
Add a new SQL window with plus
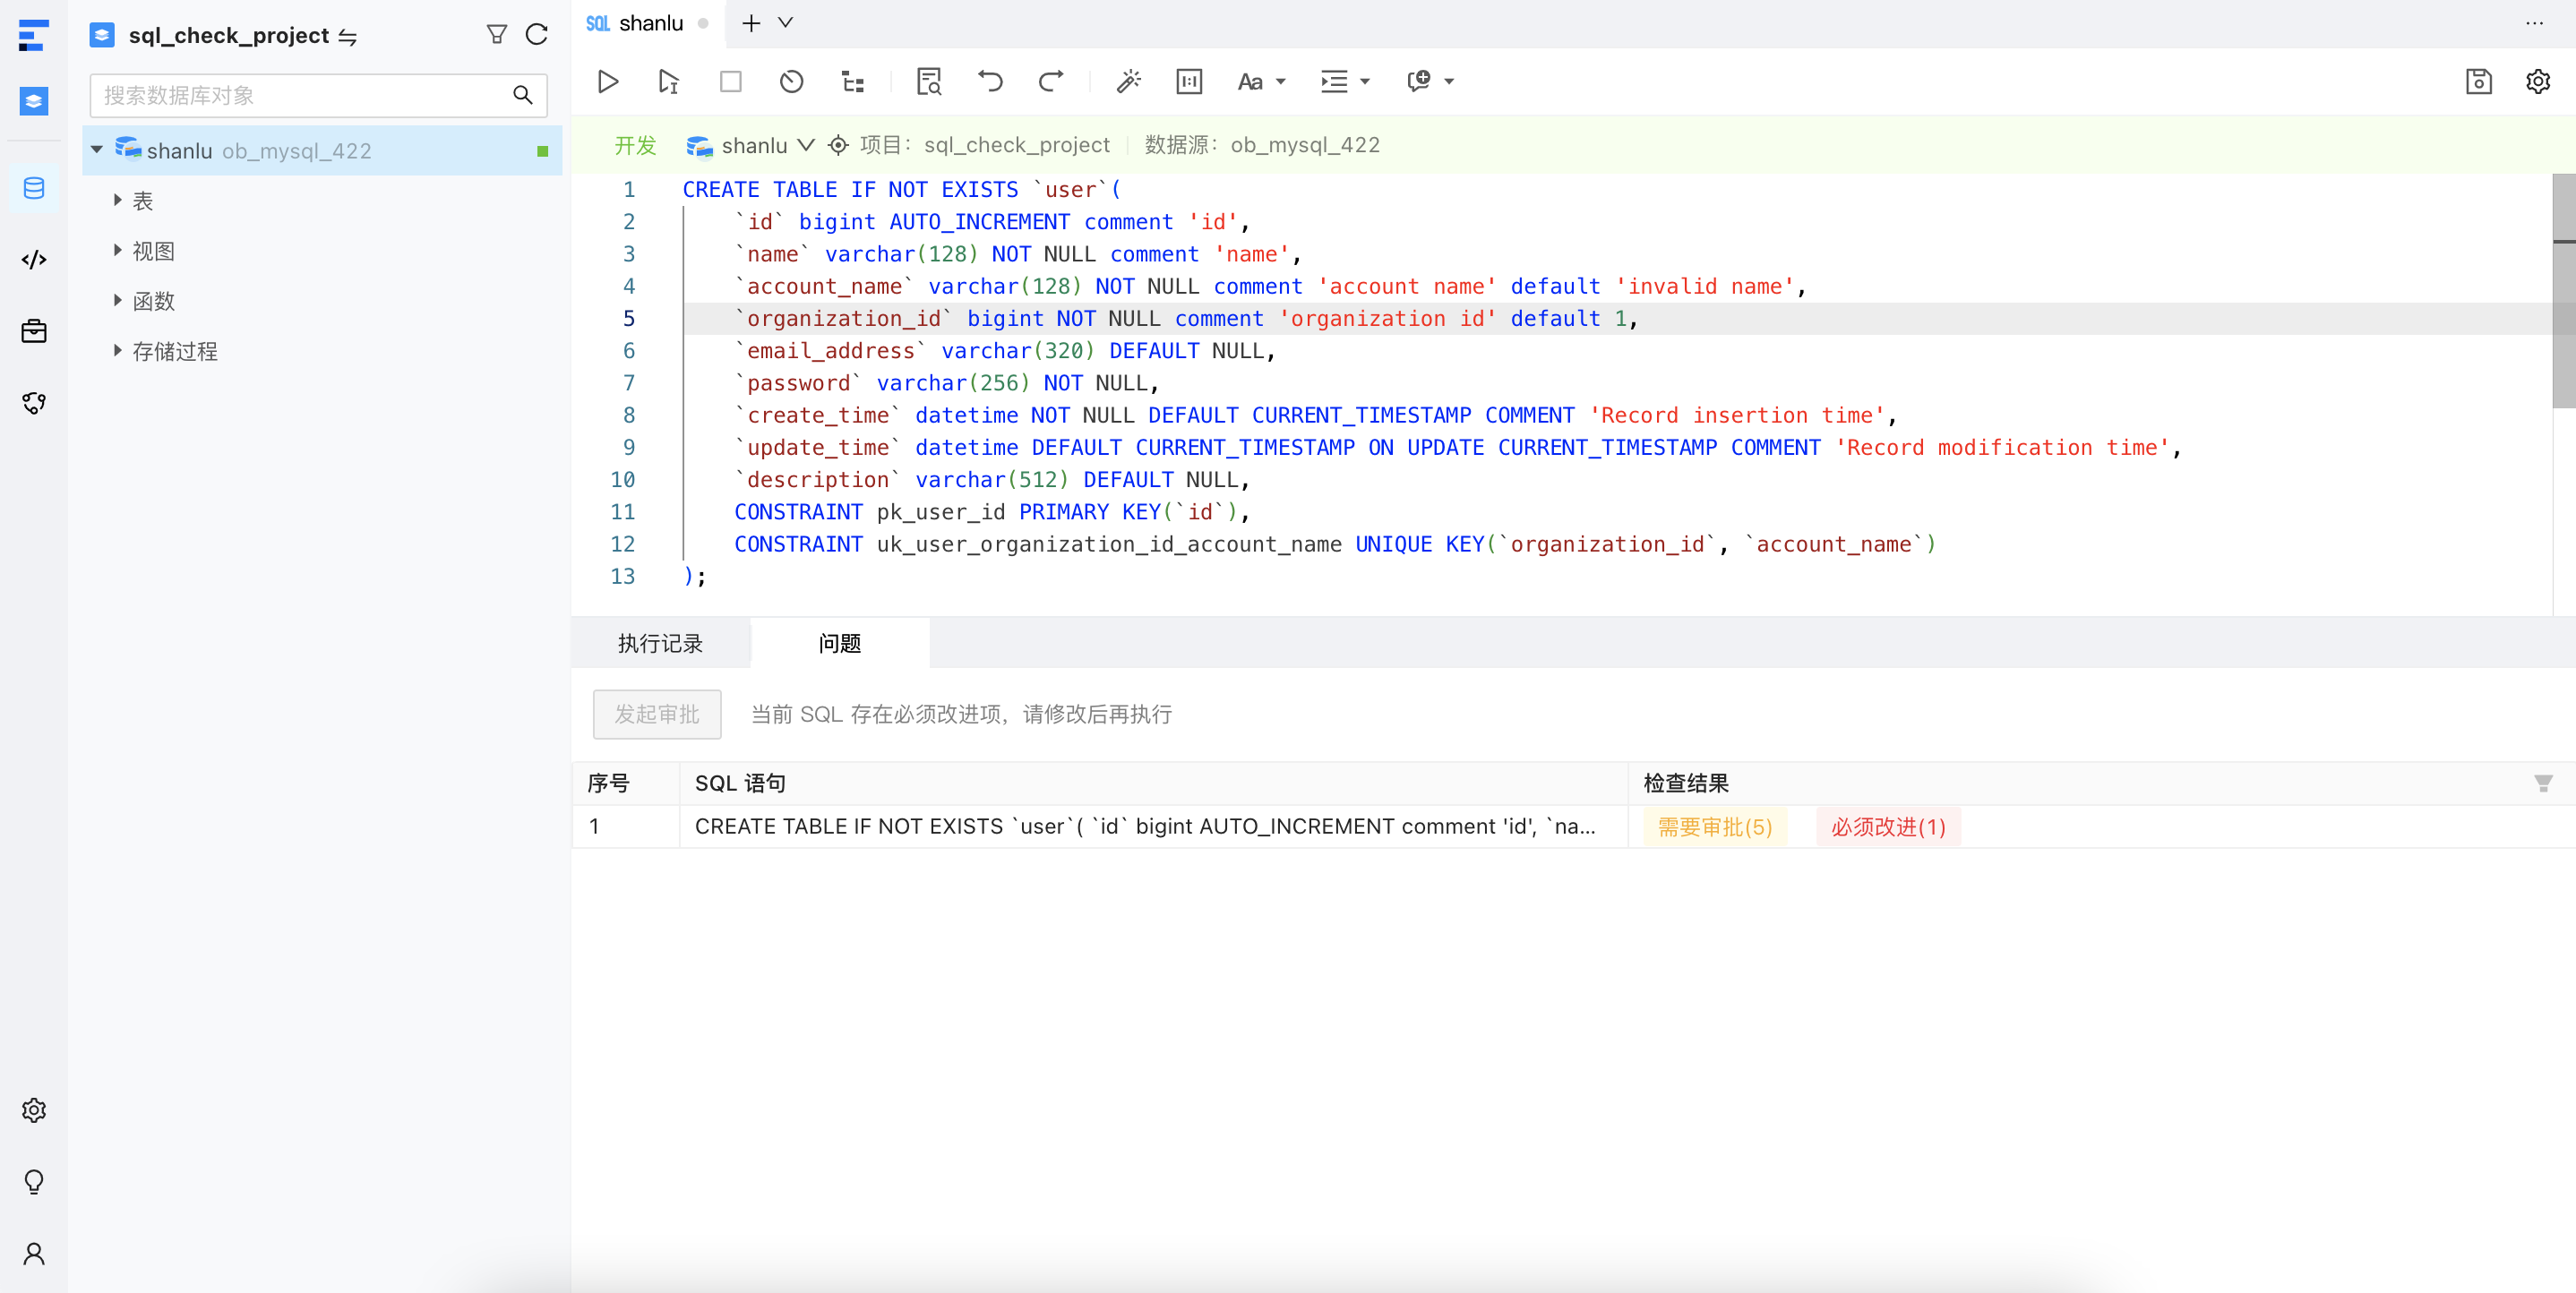pyautogui.click(x=751, y=22)
